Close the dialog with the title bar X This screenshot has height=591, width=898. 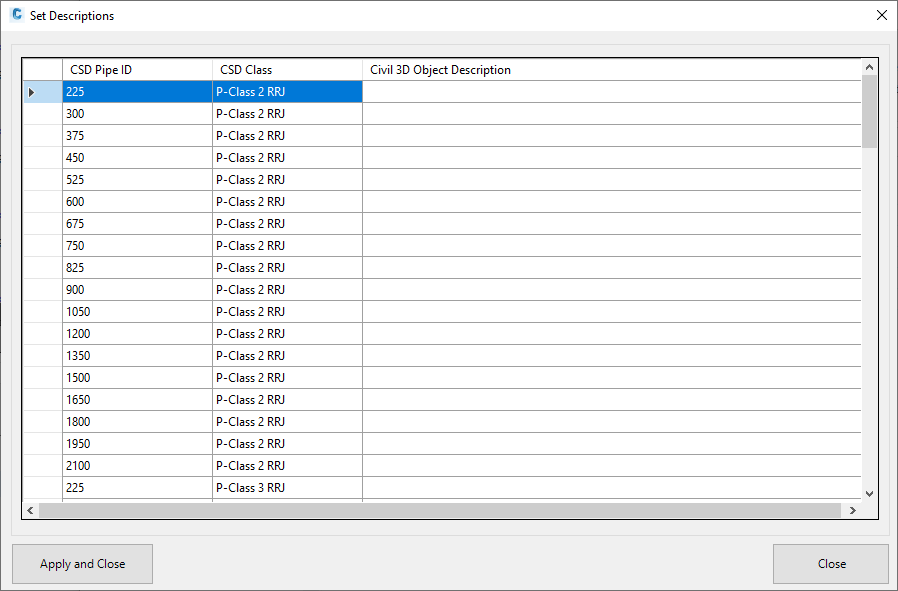coord(881,15)
